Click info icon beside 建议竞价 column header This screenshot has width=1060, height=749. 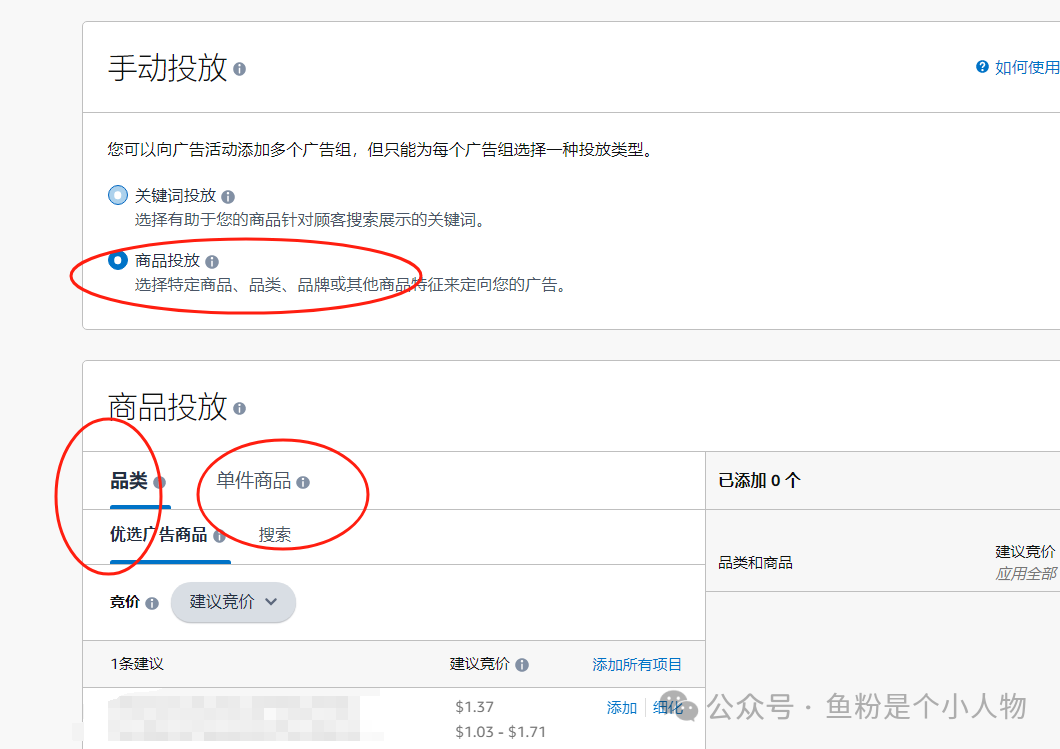tap(522, 665)
